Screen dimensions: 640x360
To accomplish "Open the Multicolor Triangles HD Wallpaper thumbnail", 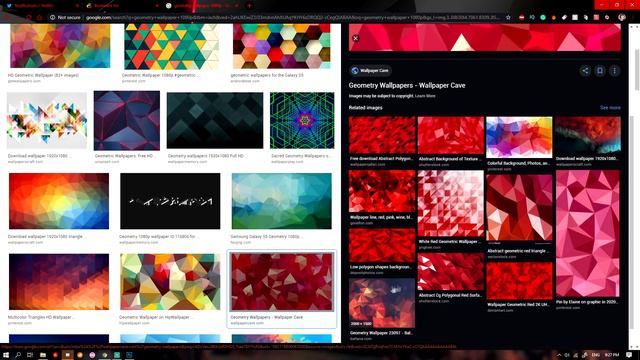I will [x=59, y=282].
